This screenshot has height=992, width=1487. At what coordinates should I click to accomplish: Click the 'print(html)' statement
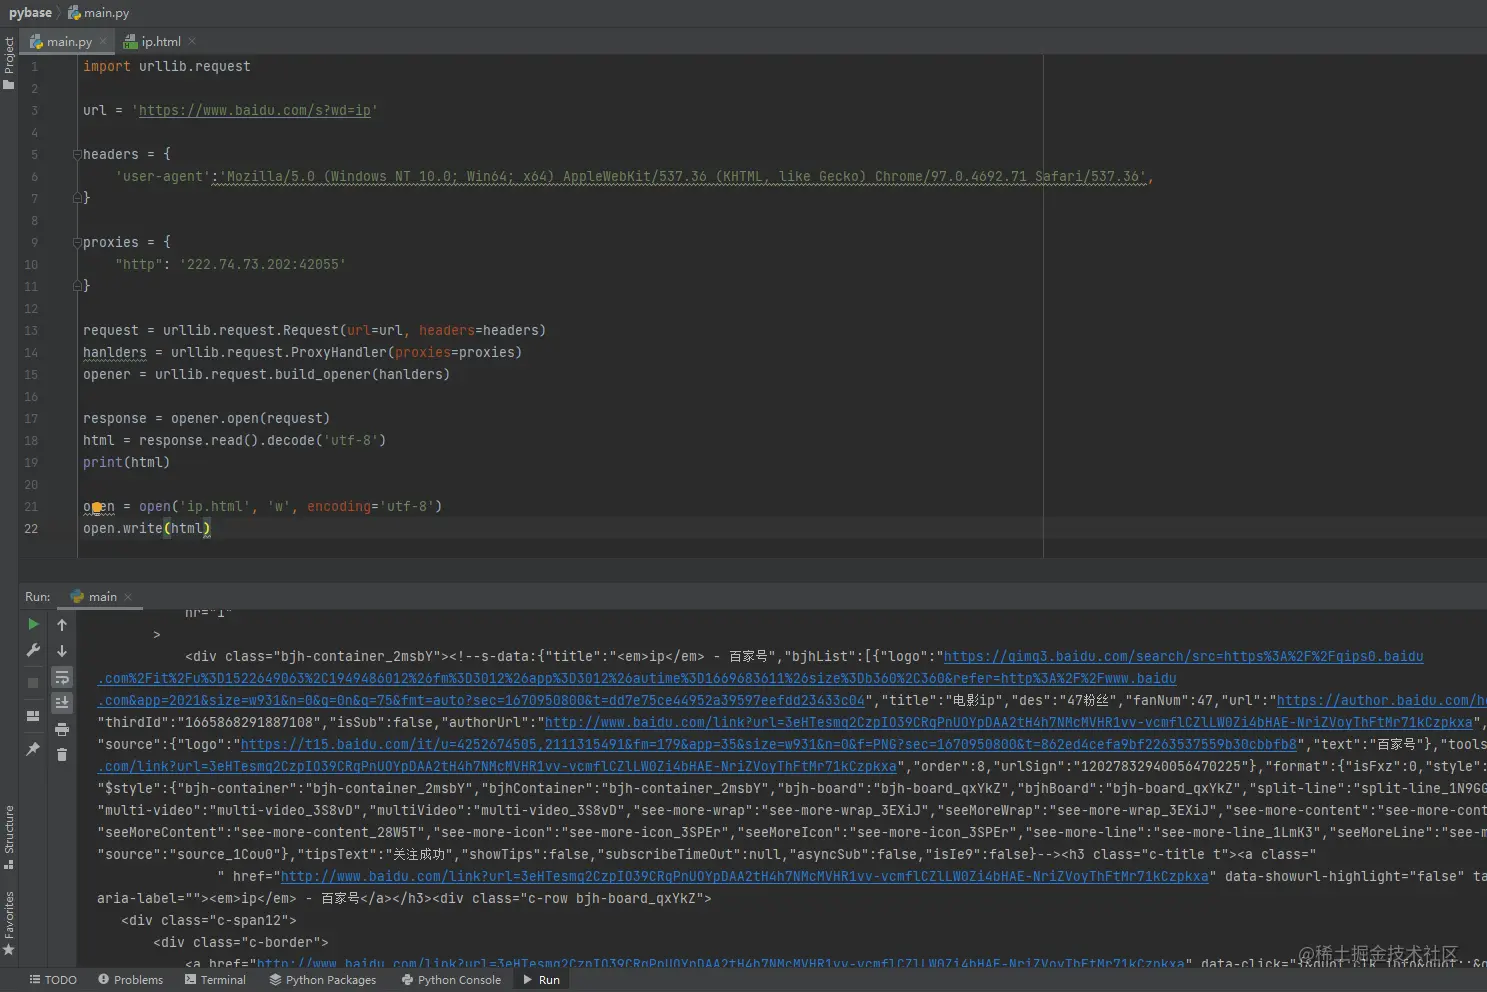(126, 463)
